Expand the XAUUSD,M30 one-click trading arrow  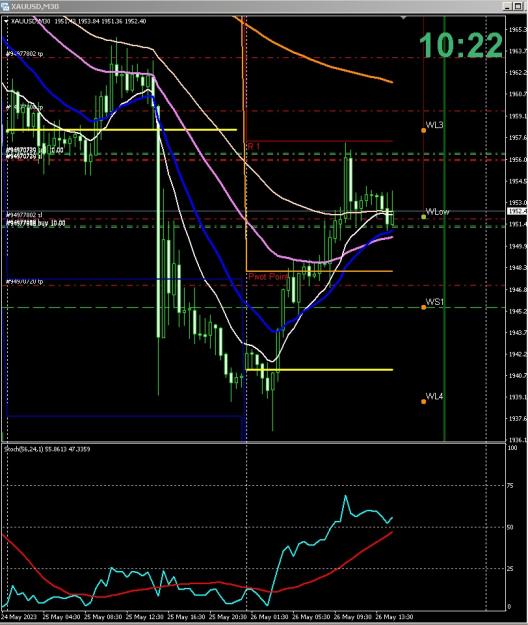click(6, 22)
